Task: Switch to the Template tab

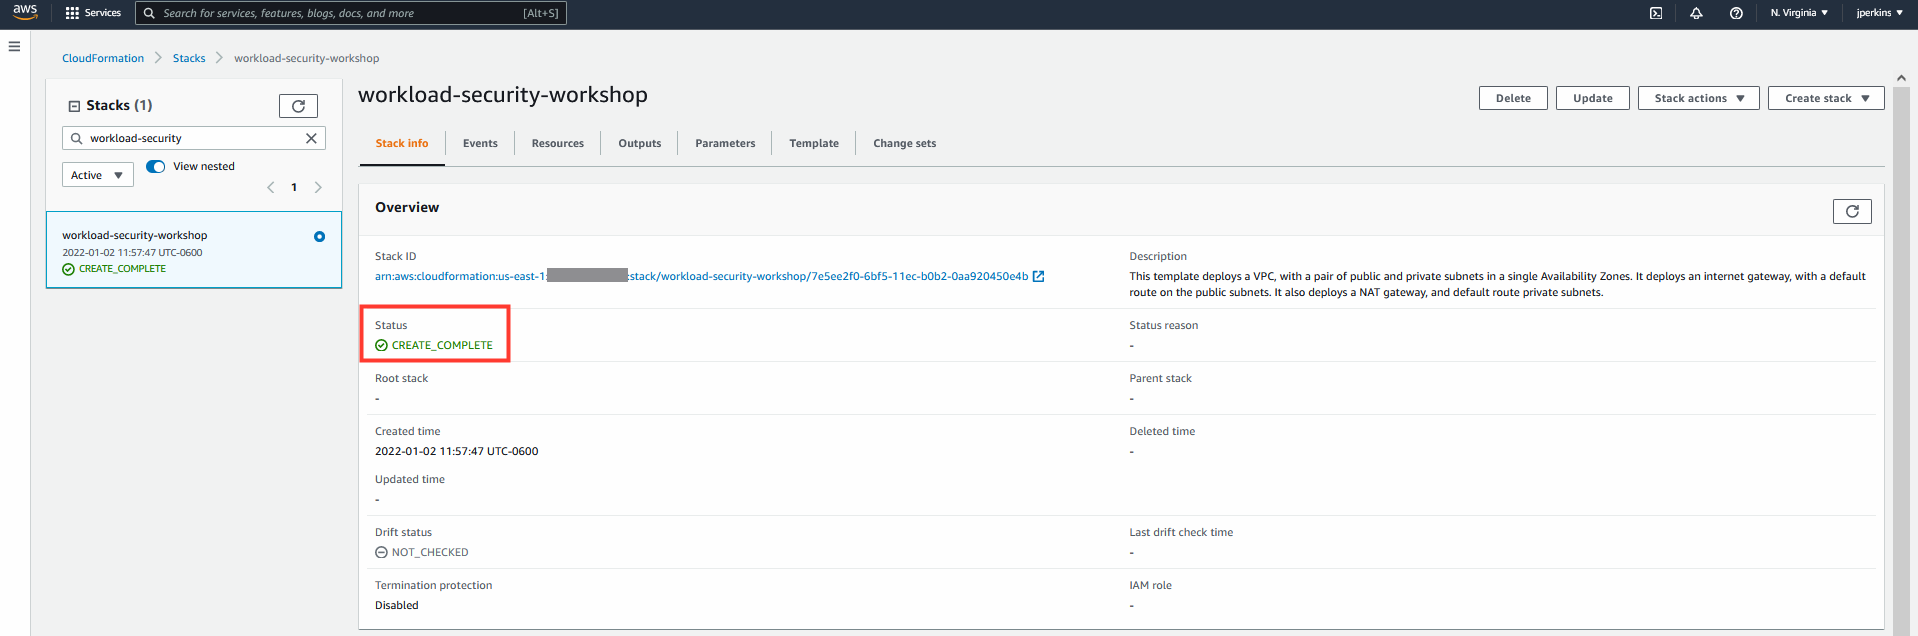Action: (814, 144)
